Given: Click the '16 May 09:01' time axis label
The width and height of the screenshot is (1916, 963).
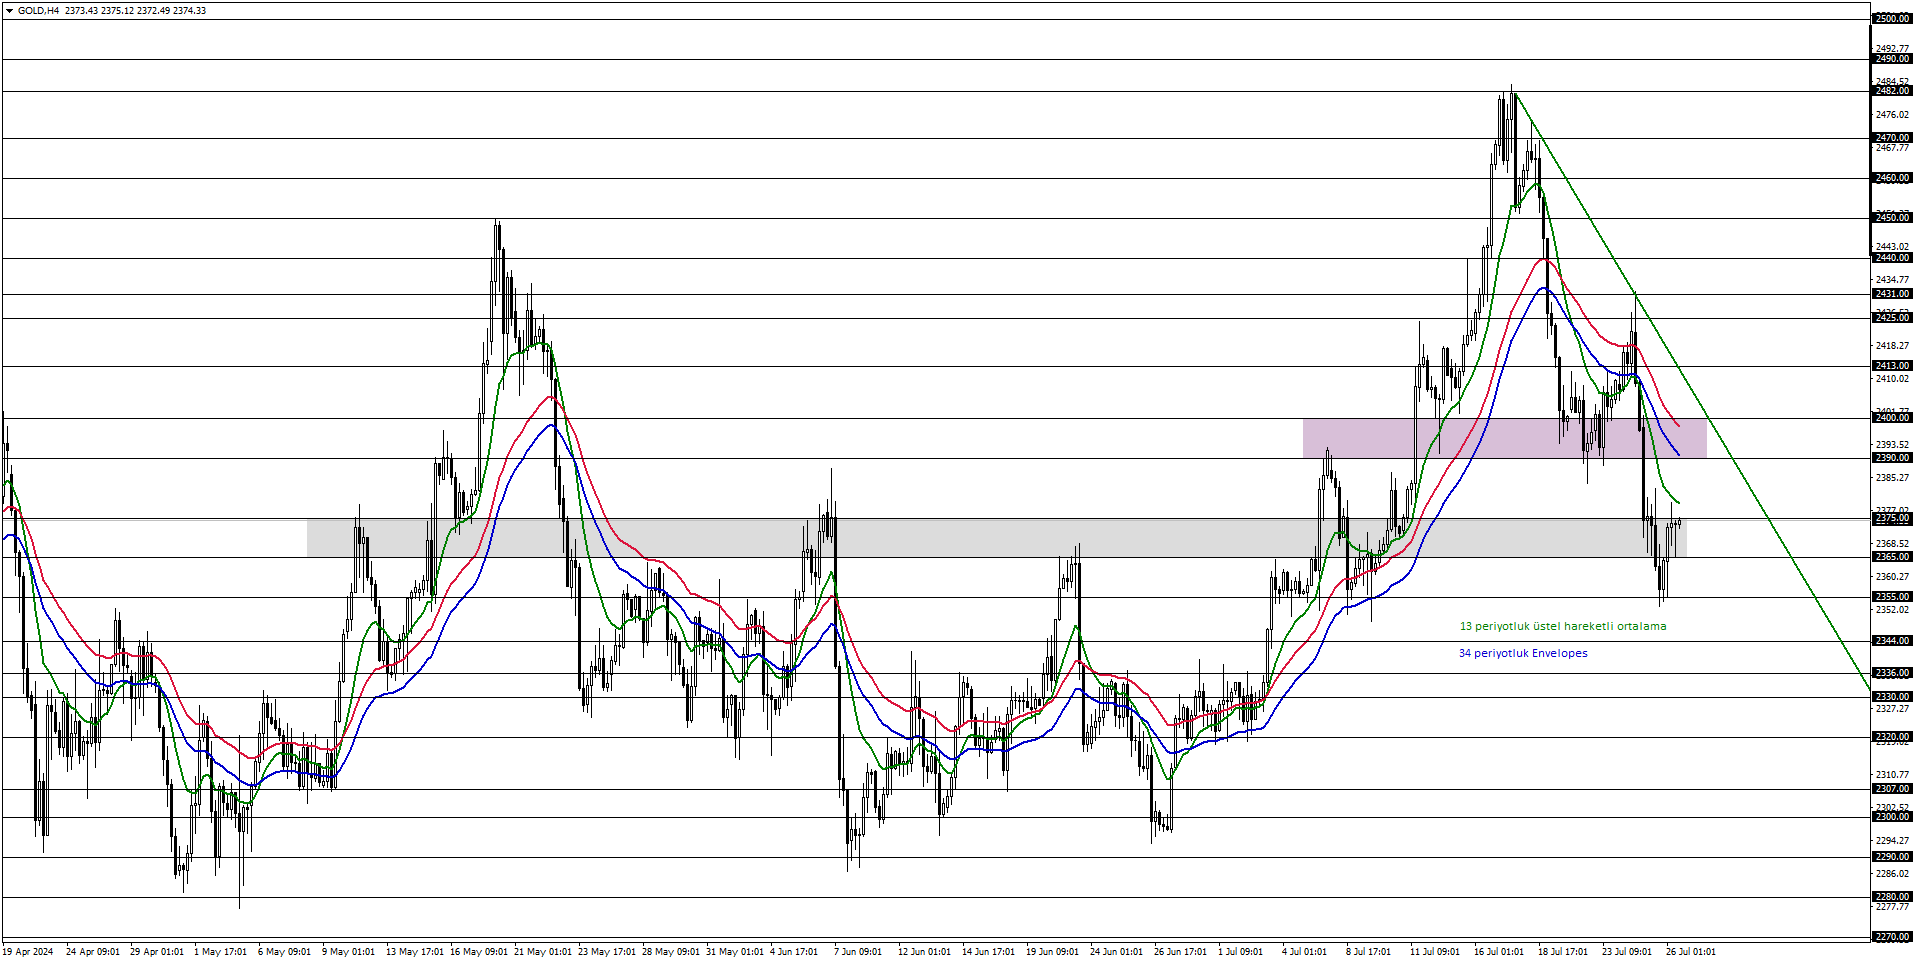Looking at the screenshot, I should tap(479, 952).
